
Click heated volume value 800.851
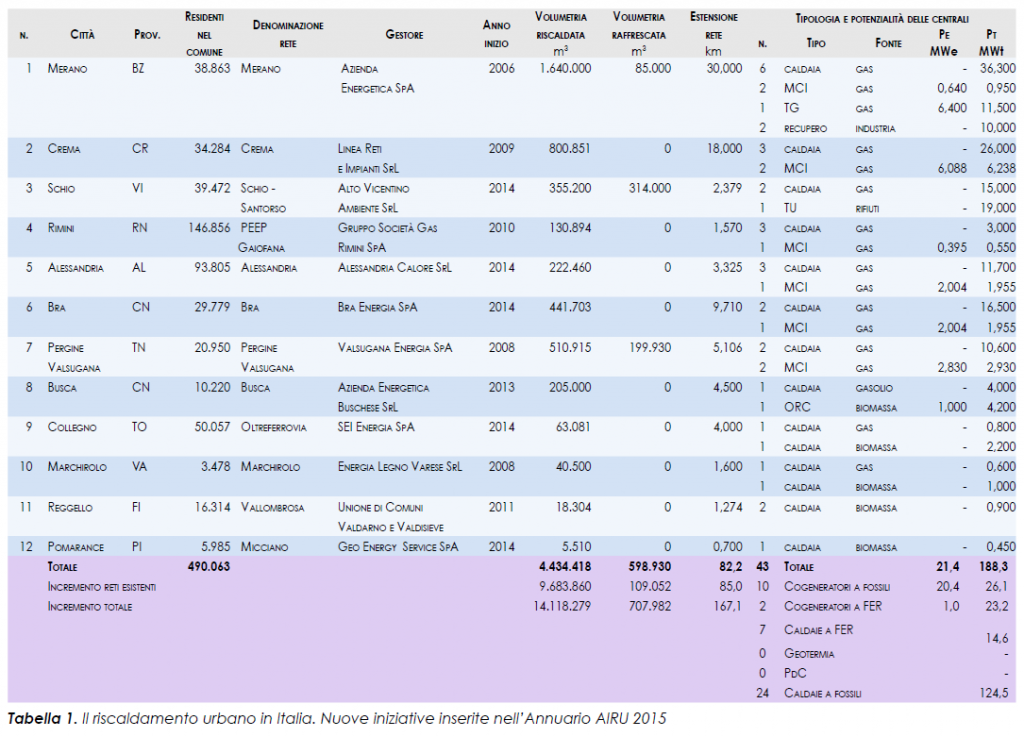(x=569, y=148)
